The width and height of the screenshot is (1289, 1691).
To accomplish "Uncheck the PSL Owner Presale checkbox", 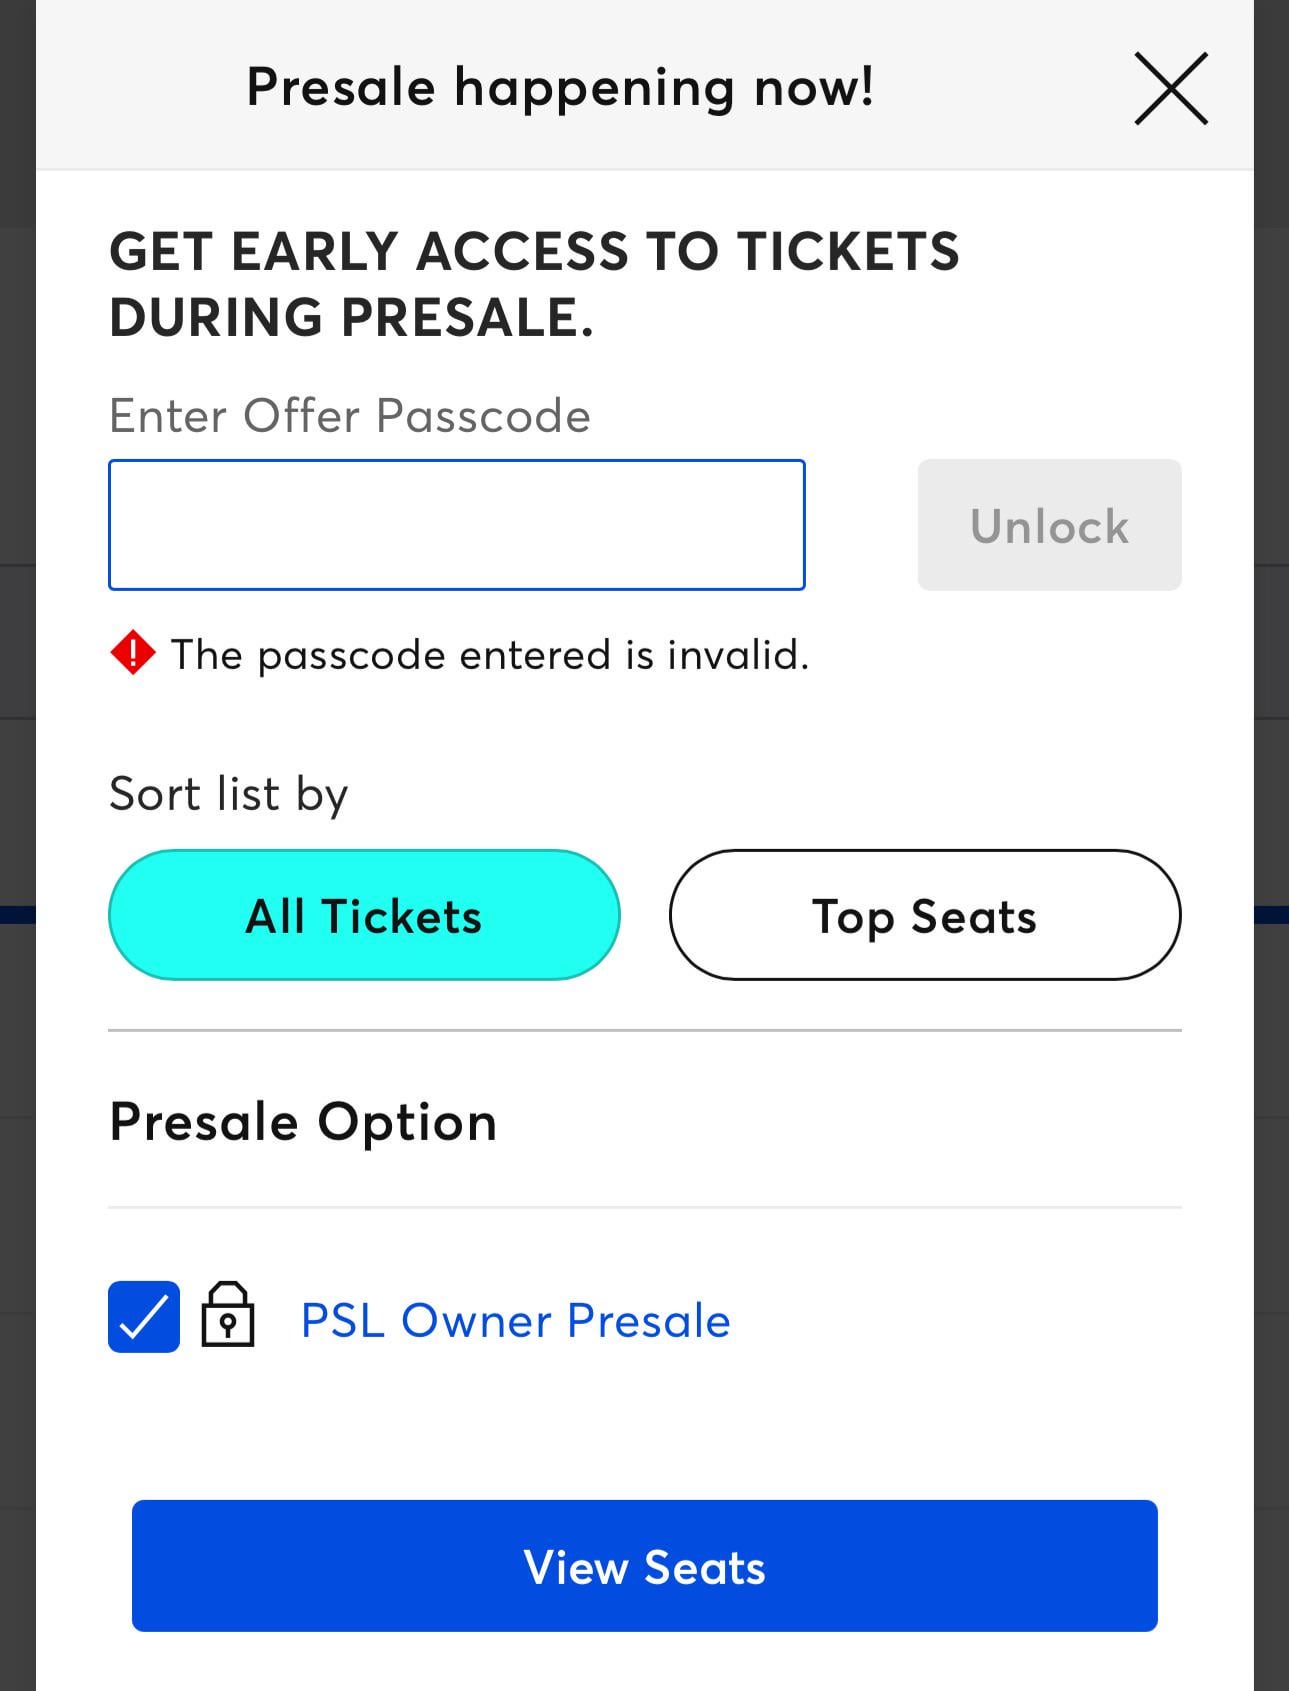I will 144,1317.
